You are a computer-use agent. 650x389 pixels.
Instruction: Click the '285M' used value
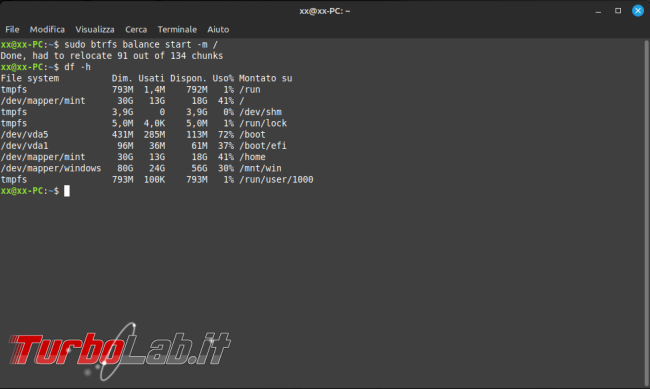[154, 134]
